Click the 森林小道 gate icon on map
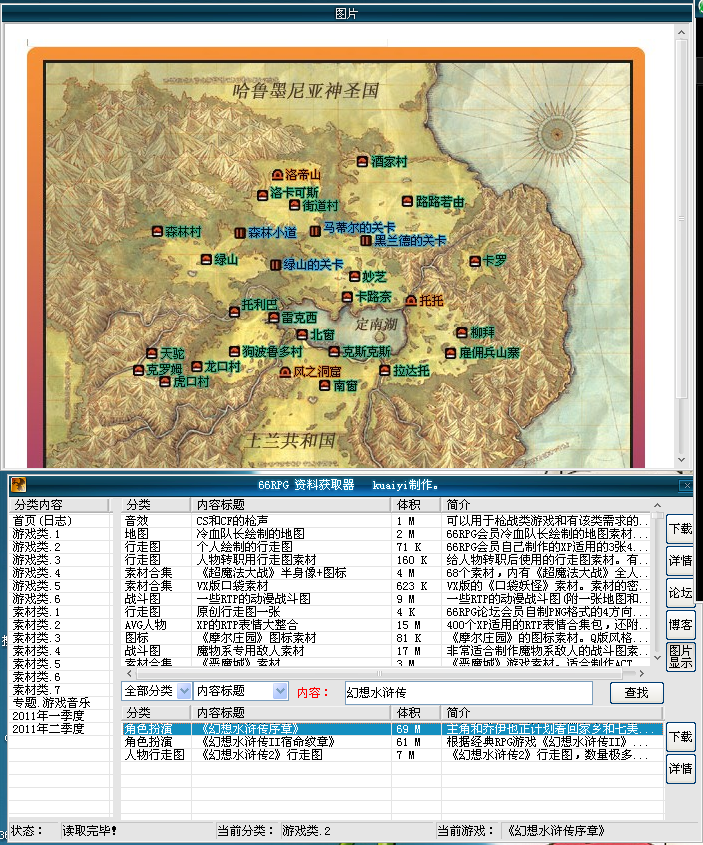Viewport: 703px width, 845px height. [240, 233]
